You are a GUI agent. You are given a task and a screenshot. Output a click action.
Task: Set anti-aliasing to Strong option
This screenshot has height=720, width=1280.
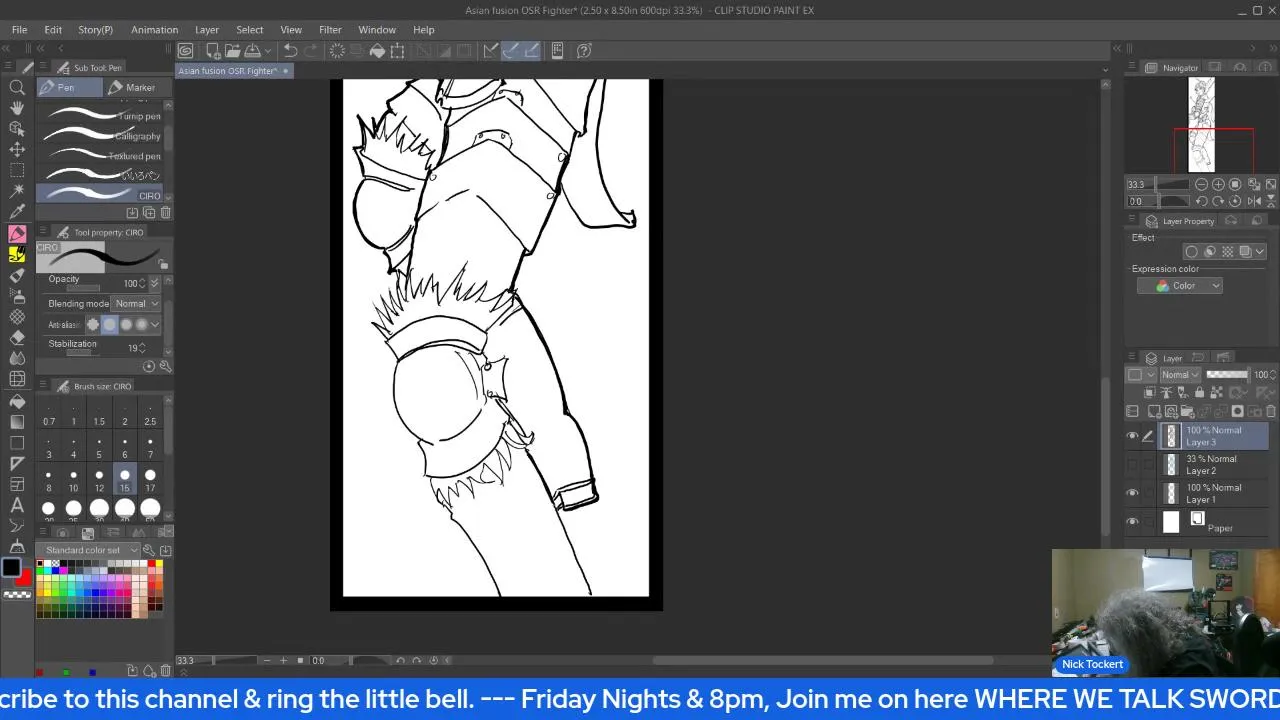141,324
